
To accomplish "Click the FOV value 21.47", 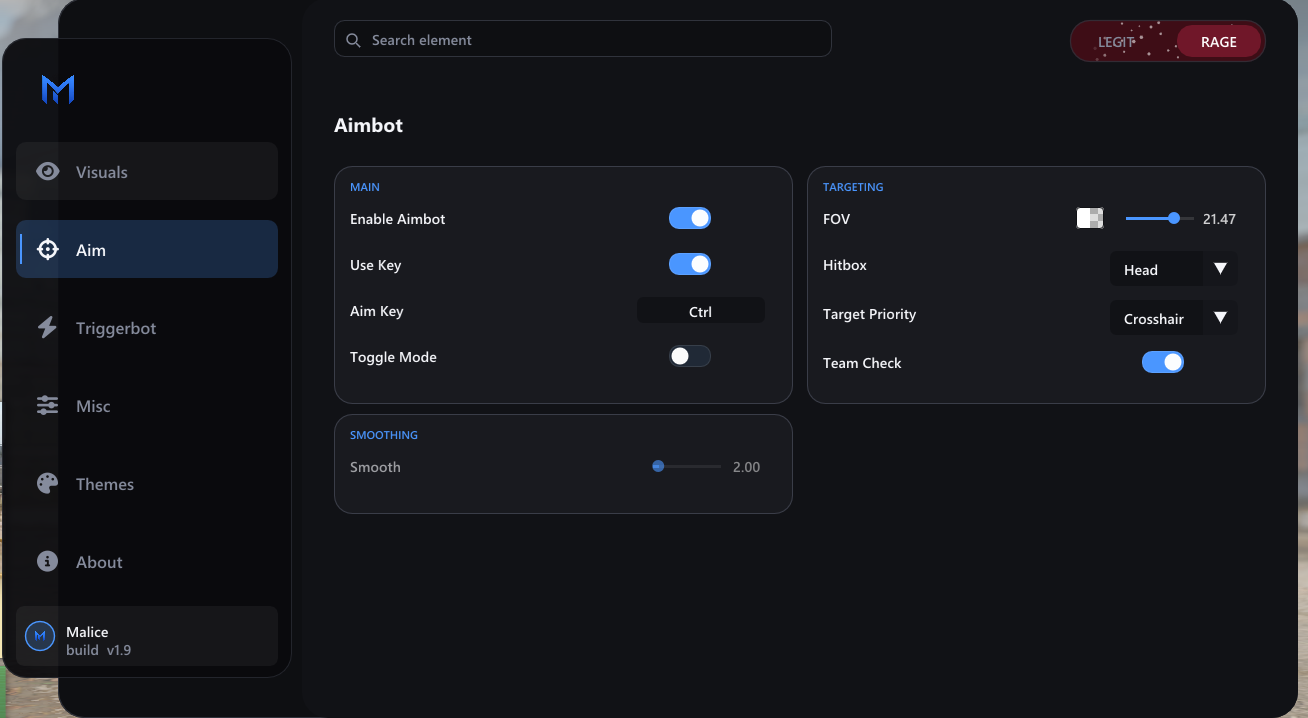I will 1219,219.
